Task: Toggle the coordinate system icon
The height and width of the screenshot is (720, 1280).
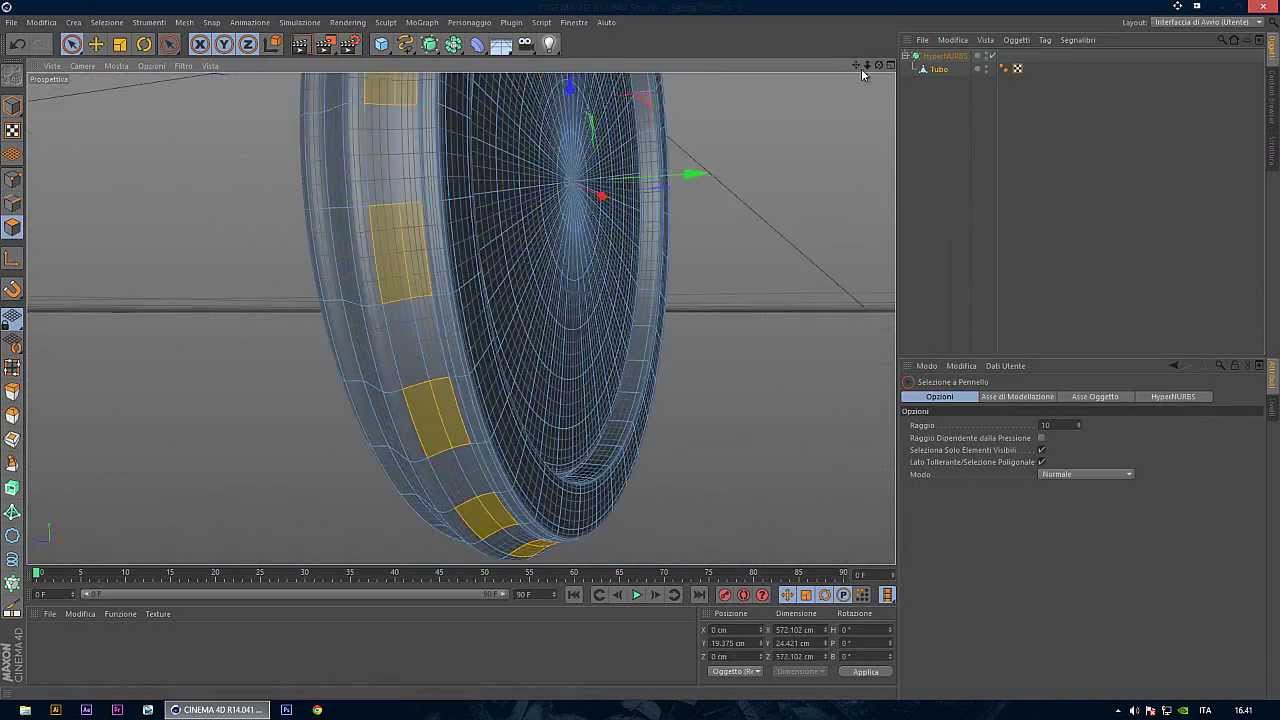Action: [272, 44]
